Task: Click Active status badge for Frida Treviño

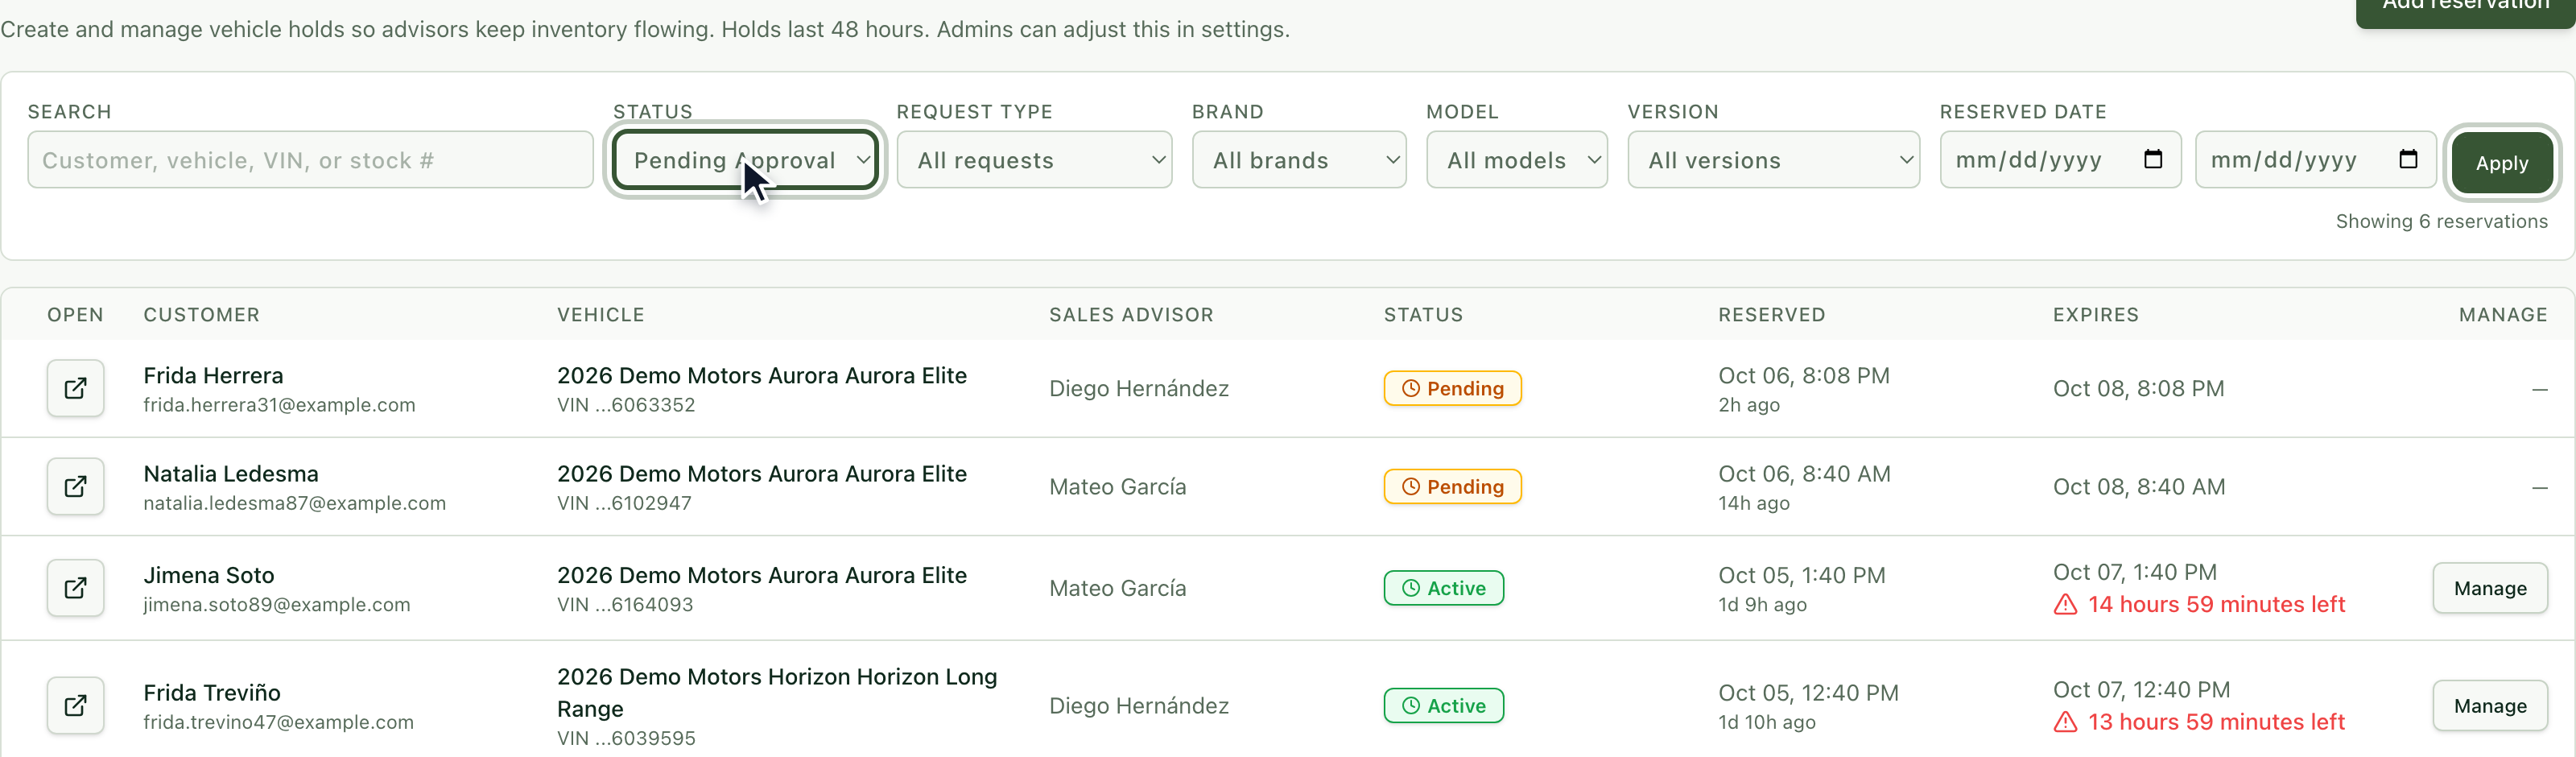Action: point(1443,706)
